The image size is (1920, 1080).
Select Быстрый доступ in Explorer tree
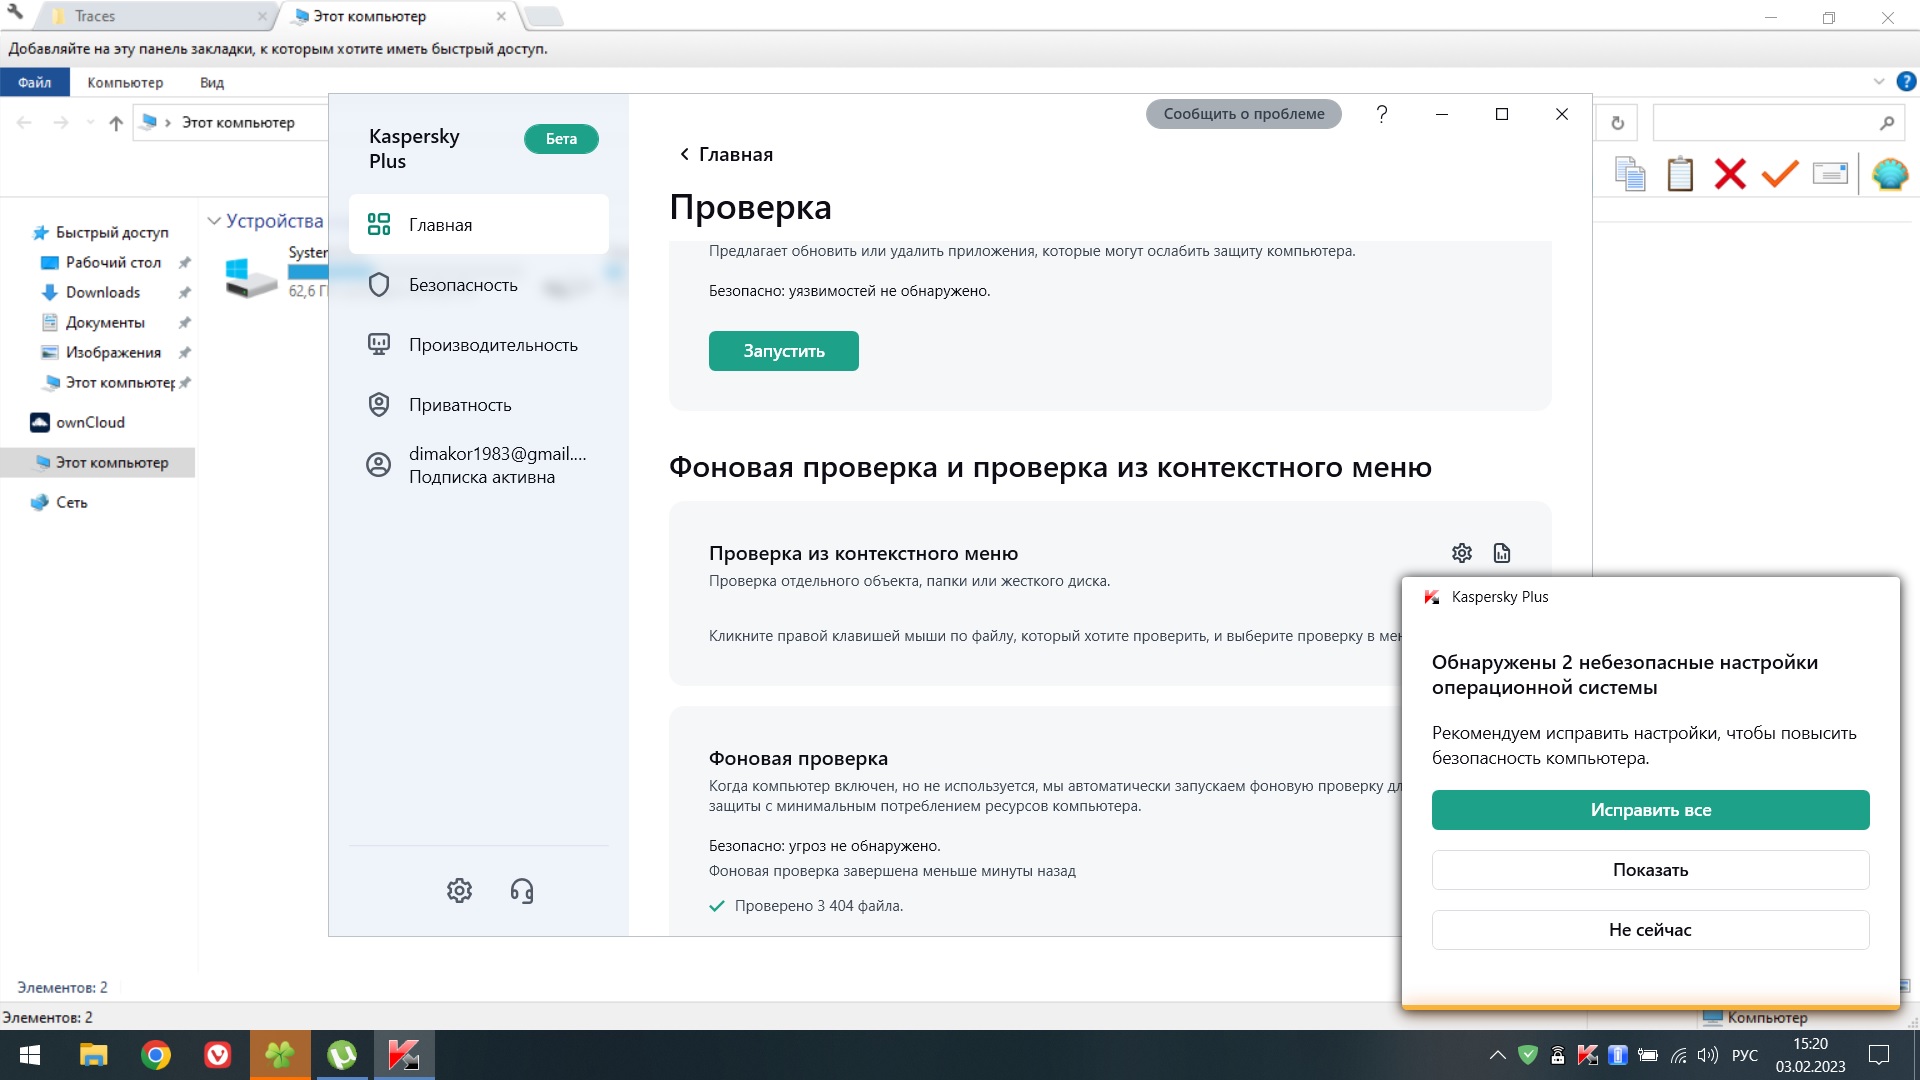point(100,232)
